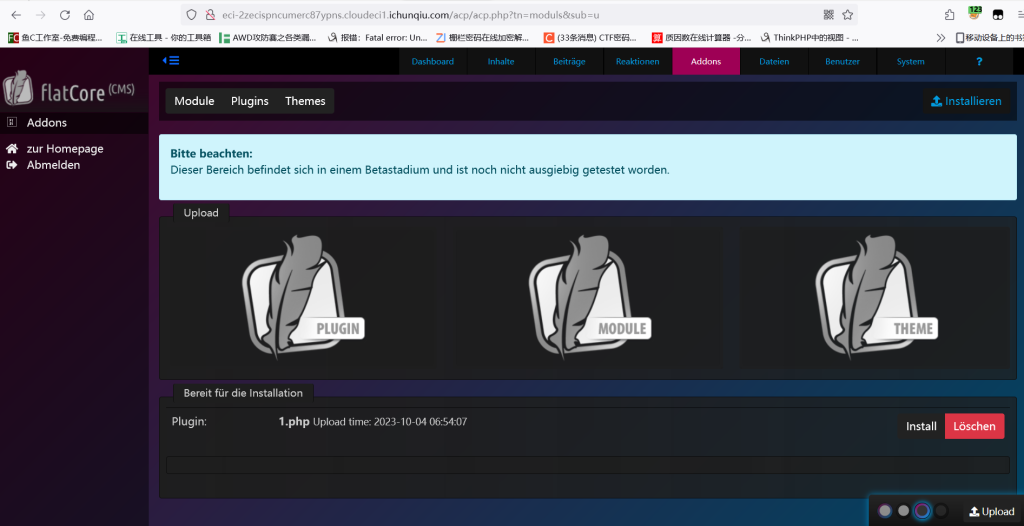The image size is (1024, 526).
Task: Expand the hidden bookmarks overflow chevron
Action: (941, 38)
